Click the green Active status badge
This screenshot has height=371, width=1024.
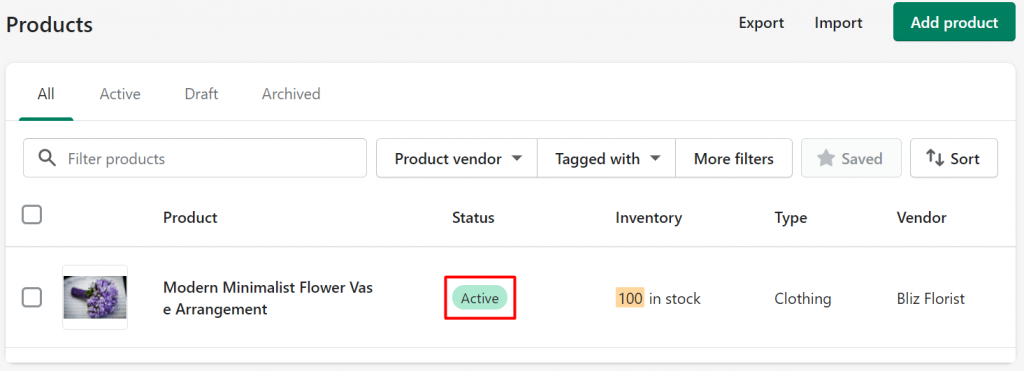point(479,298)
